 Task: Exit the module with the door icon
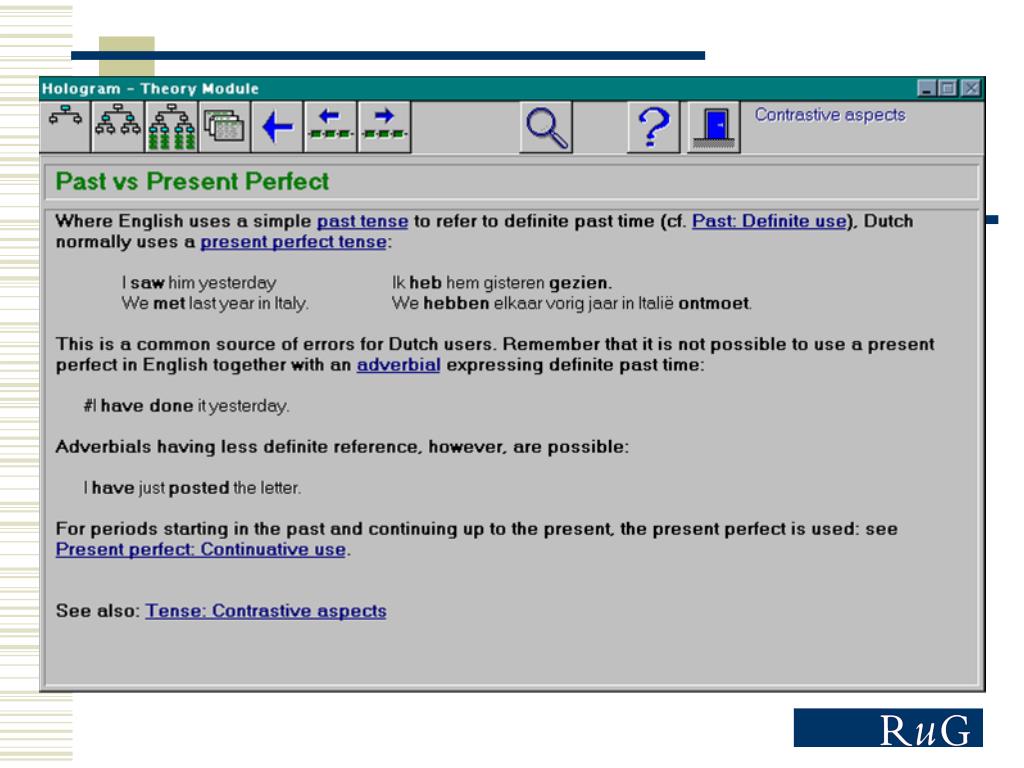coord(714,127)
